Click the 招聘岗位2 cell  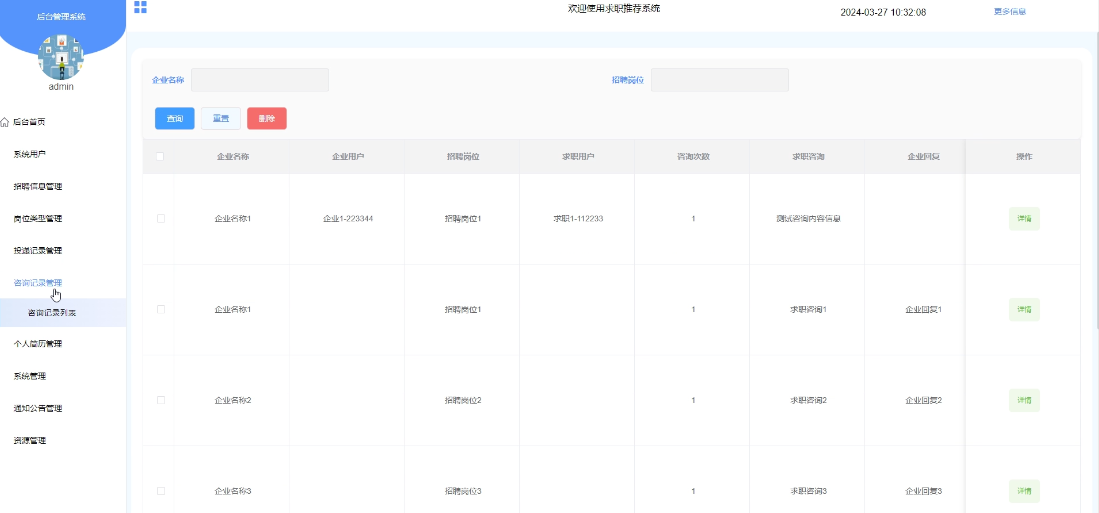coord(463,400)
